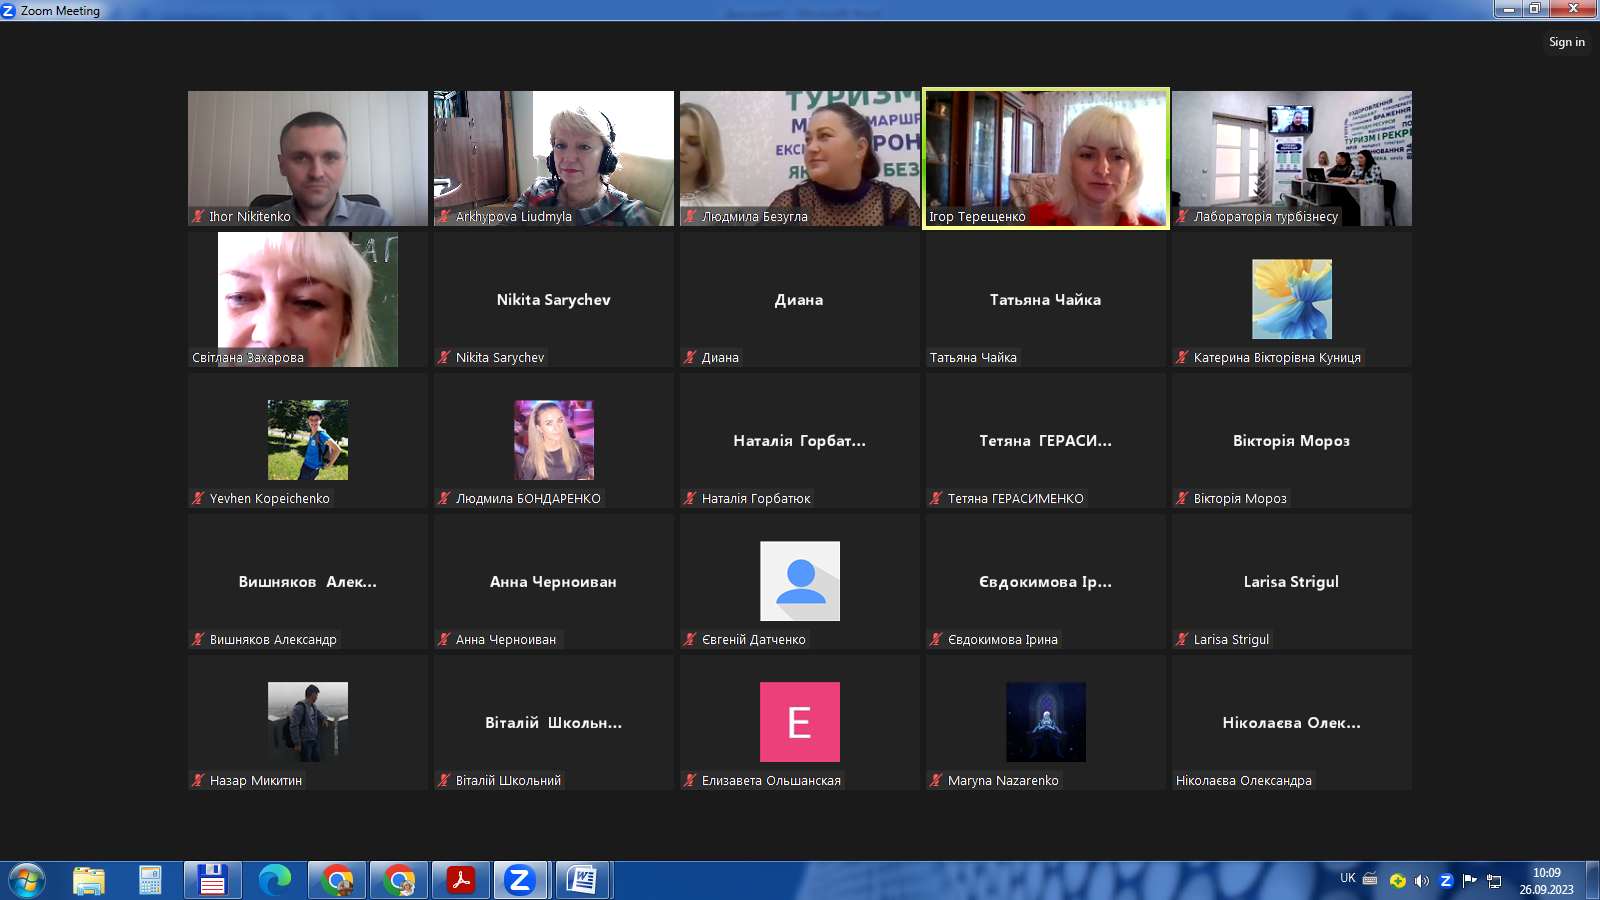The height and width of the screenshot is (900, 1600).
Task: Select the Лабораторія турбізнесу video tile
Action: (1291, 158)
